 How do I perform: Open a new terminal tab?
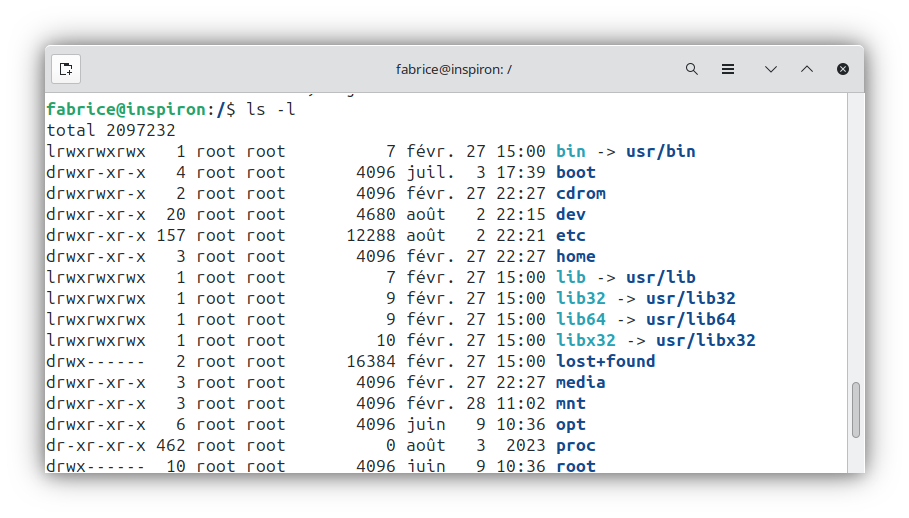click(66, 69)
